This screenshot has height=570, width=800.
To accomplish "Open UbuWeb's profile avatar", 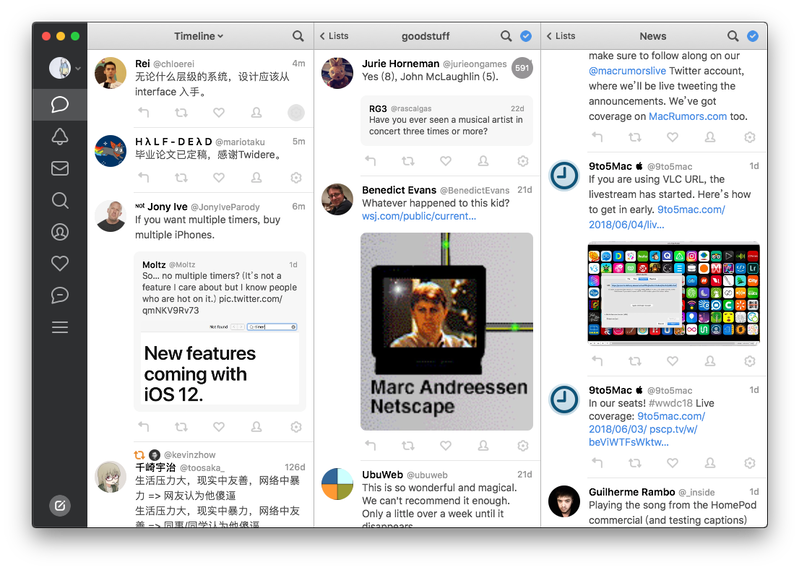I will 337,484.
